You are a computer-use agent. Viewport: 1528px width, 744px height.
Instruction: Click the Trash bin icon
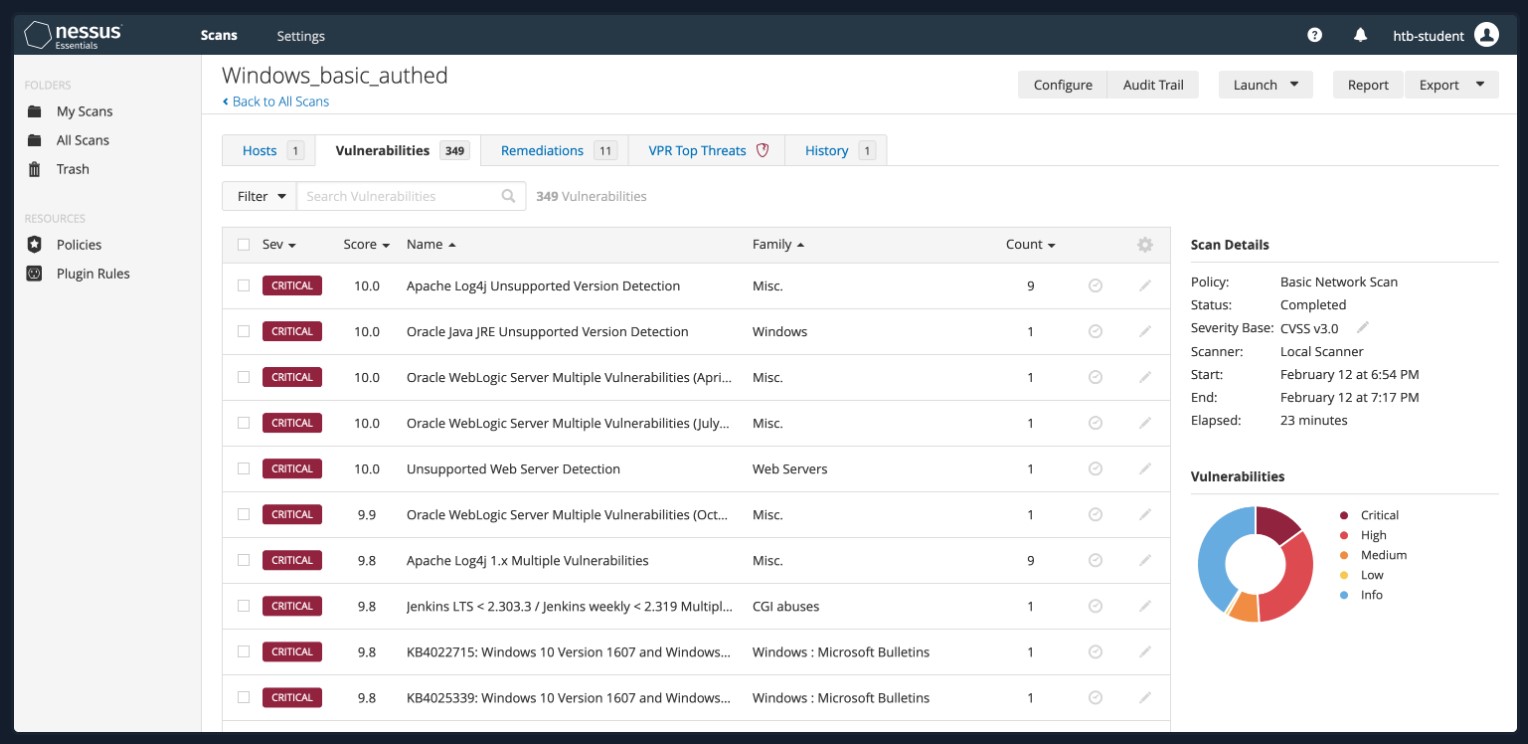[35, 169]
